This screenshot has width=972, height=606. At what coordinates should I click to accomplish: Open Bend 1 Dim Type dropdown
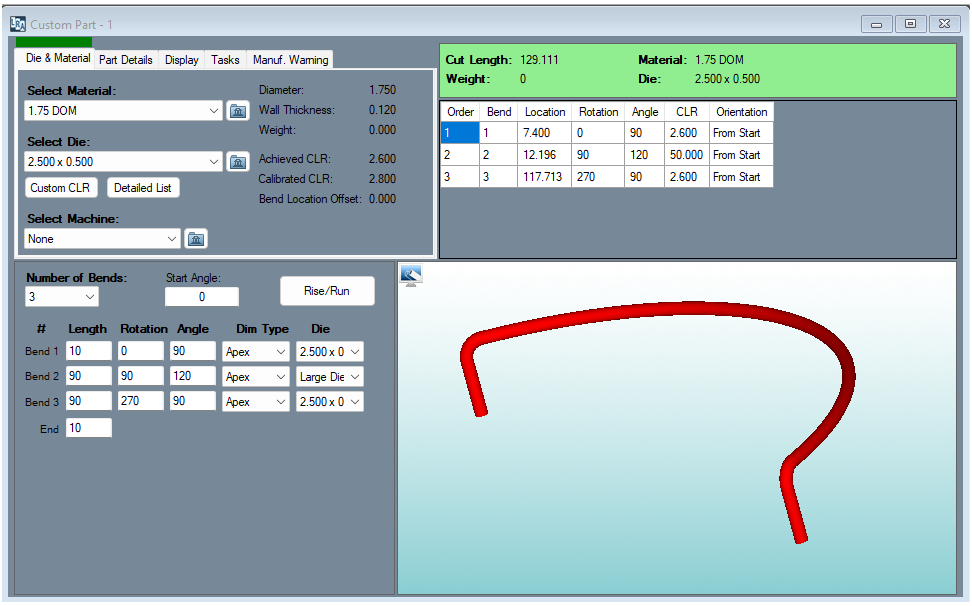click(281, 352)
